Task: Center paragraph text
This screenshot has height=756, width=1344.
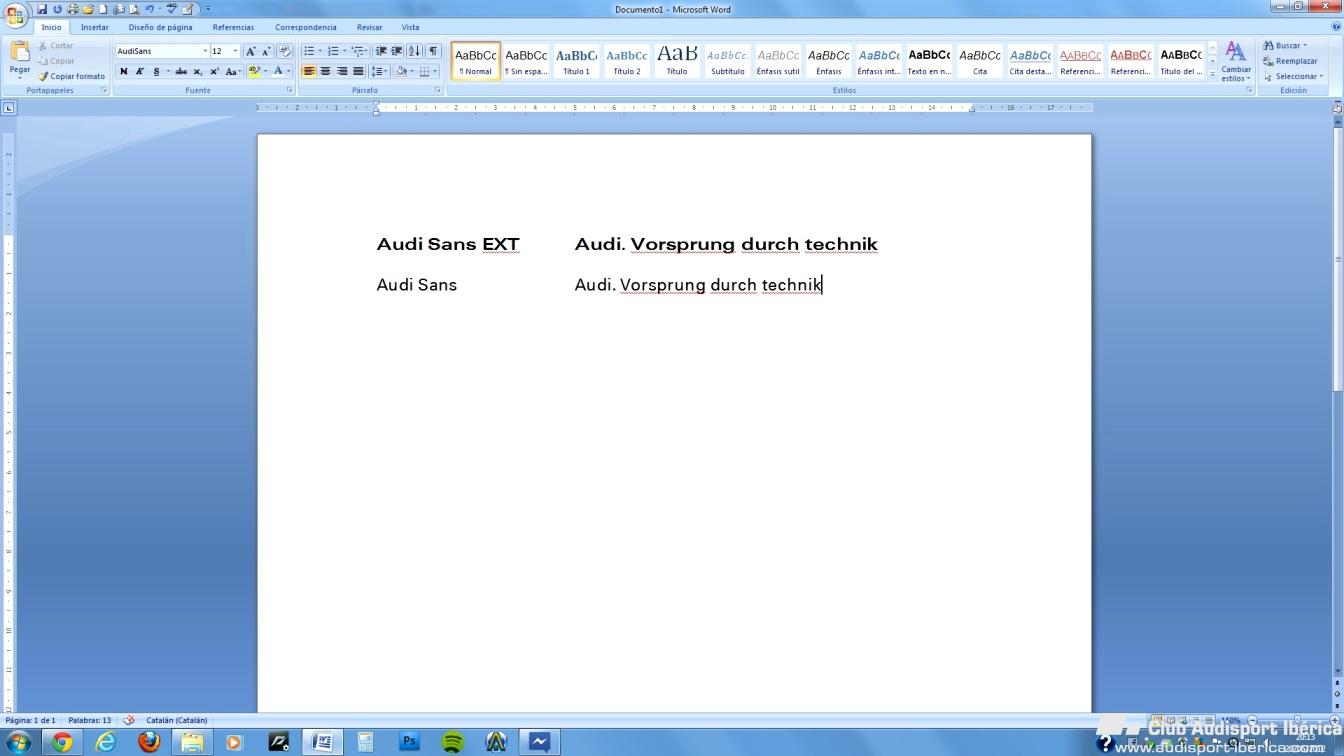Action: coord(325,71)
